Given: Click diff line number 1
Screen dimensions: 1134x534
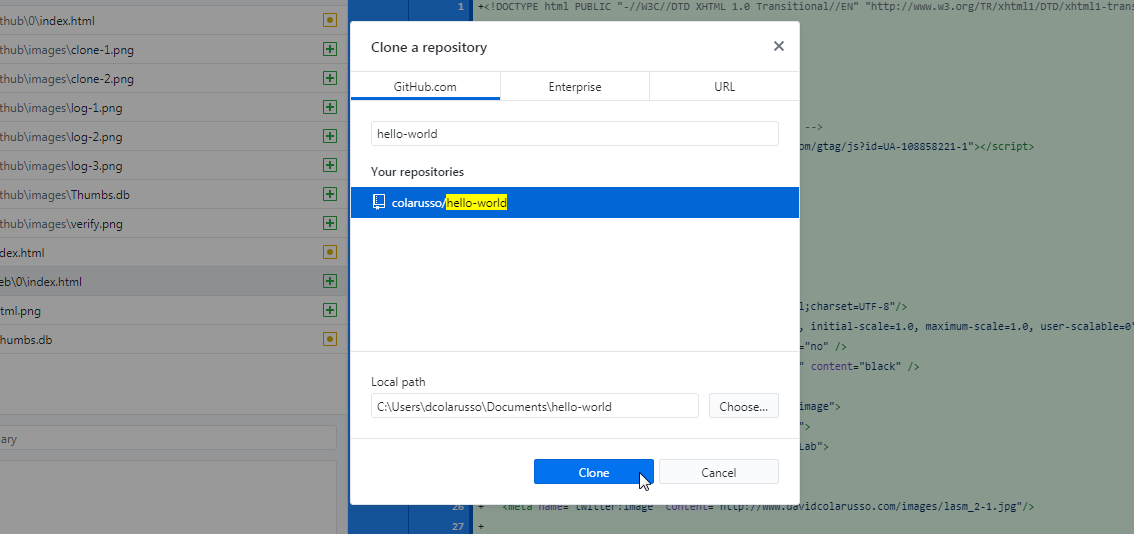Looking at the screenshot, I should click(x=461, y=7).
